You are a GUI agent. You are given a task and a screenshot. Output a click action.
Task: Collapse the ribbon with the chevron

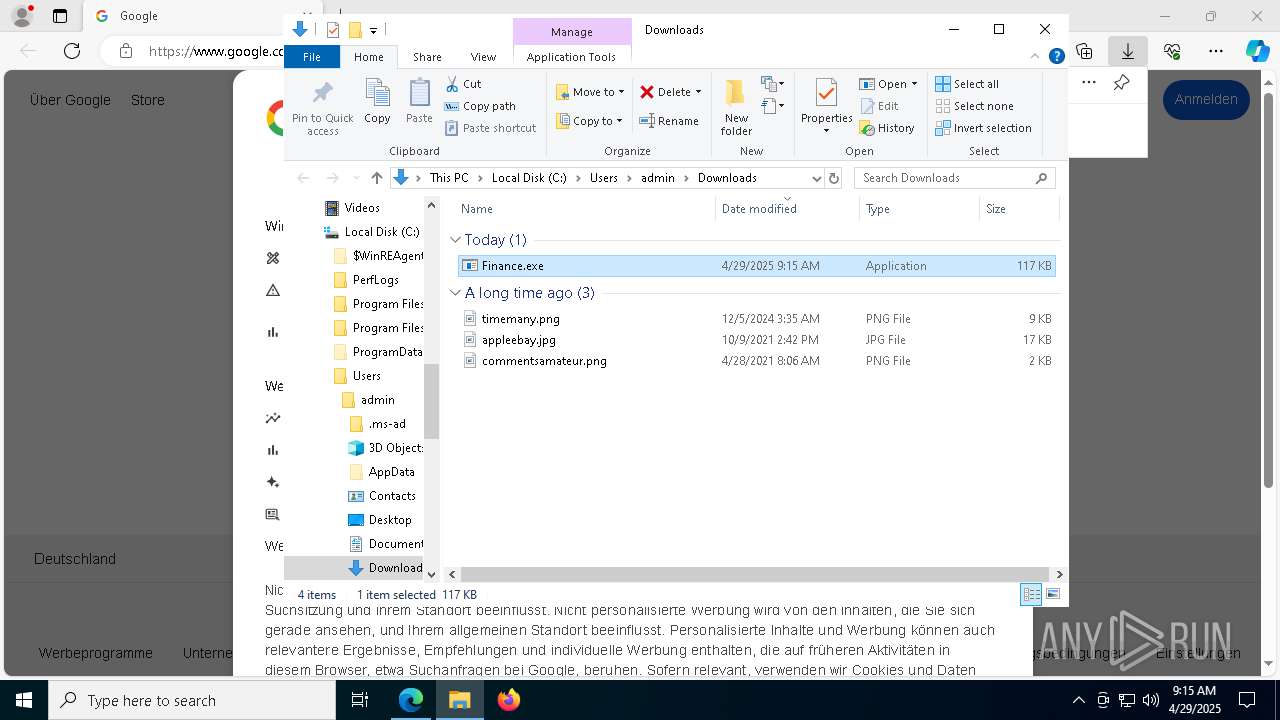(1036, 57)
